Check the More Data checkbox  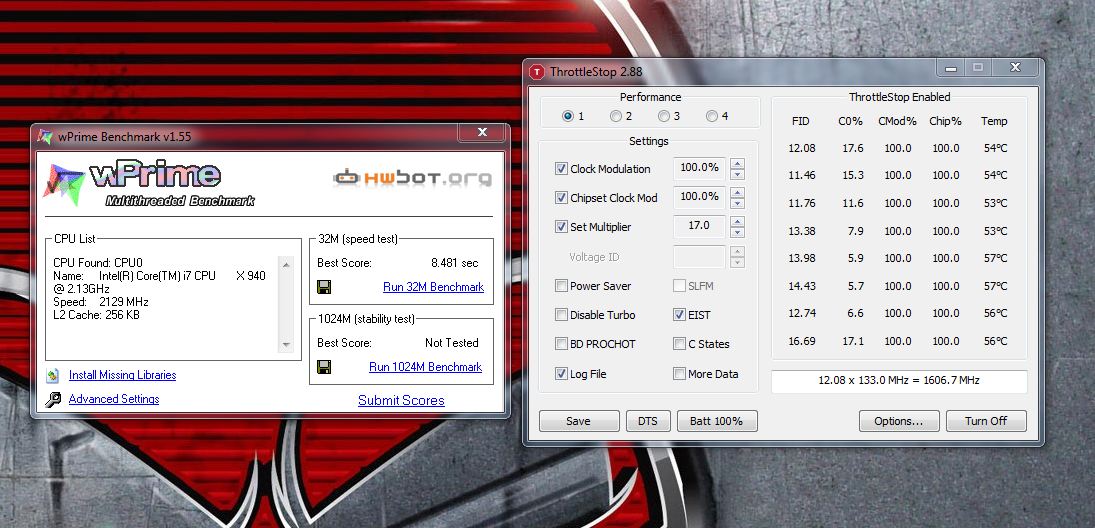679,374
